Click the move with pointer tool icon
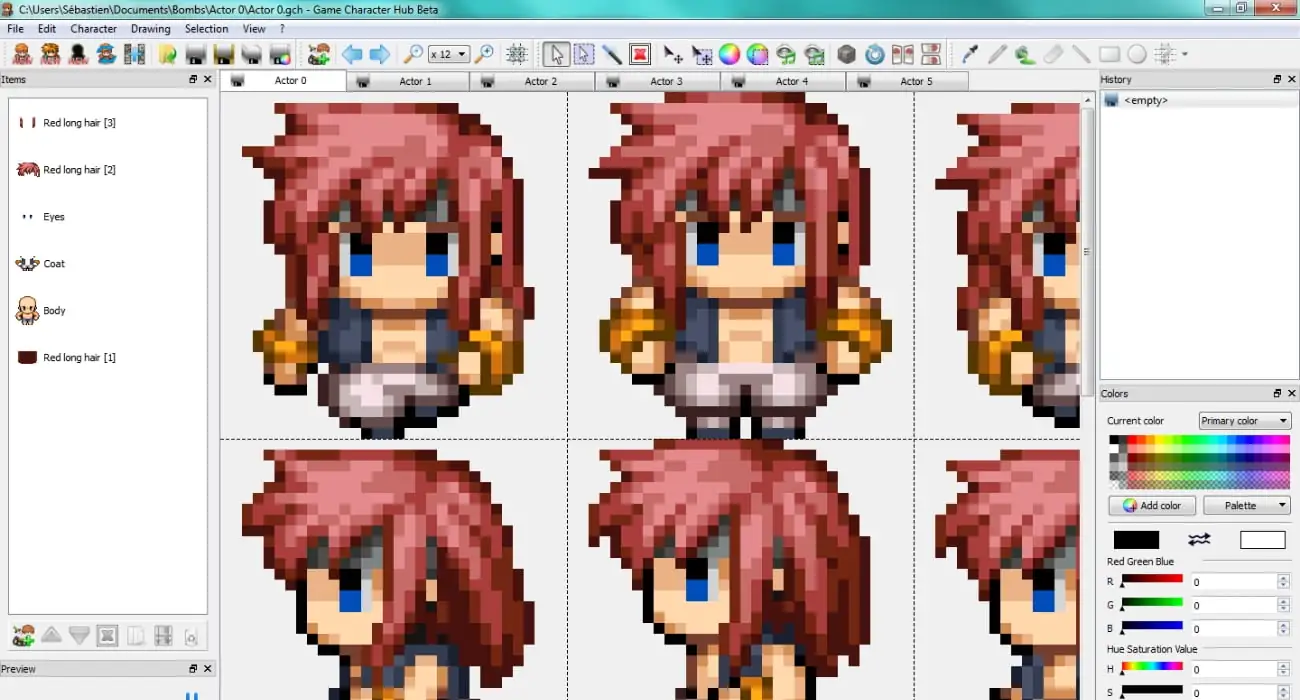The height and width of the screenshot is (700, 1300). 673,54
